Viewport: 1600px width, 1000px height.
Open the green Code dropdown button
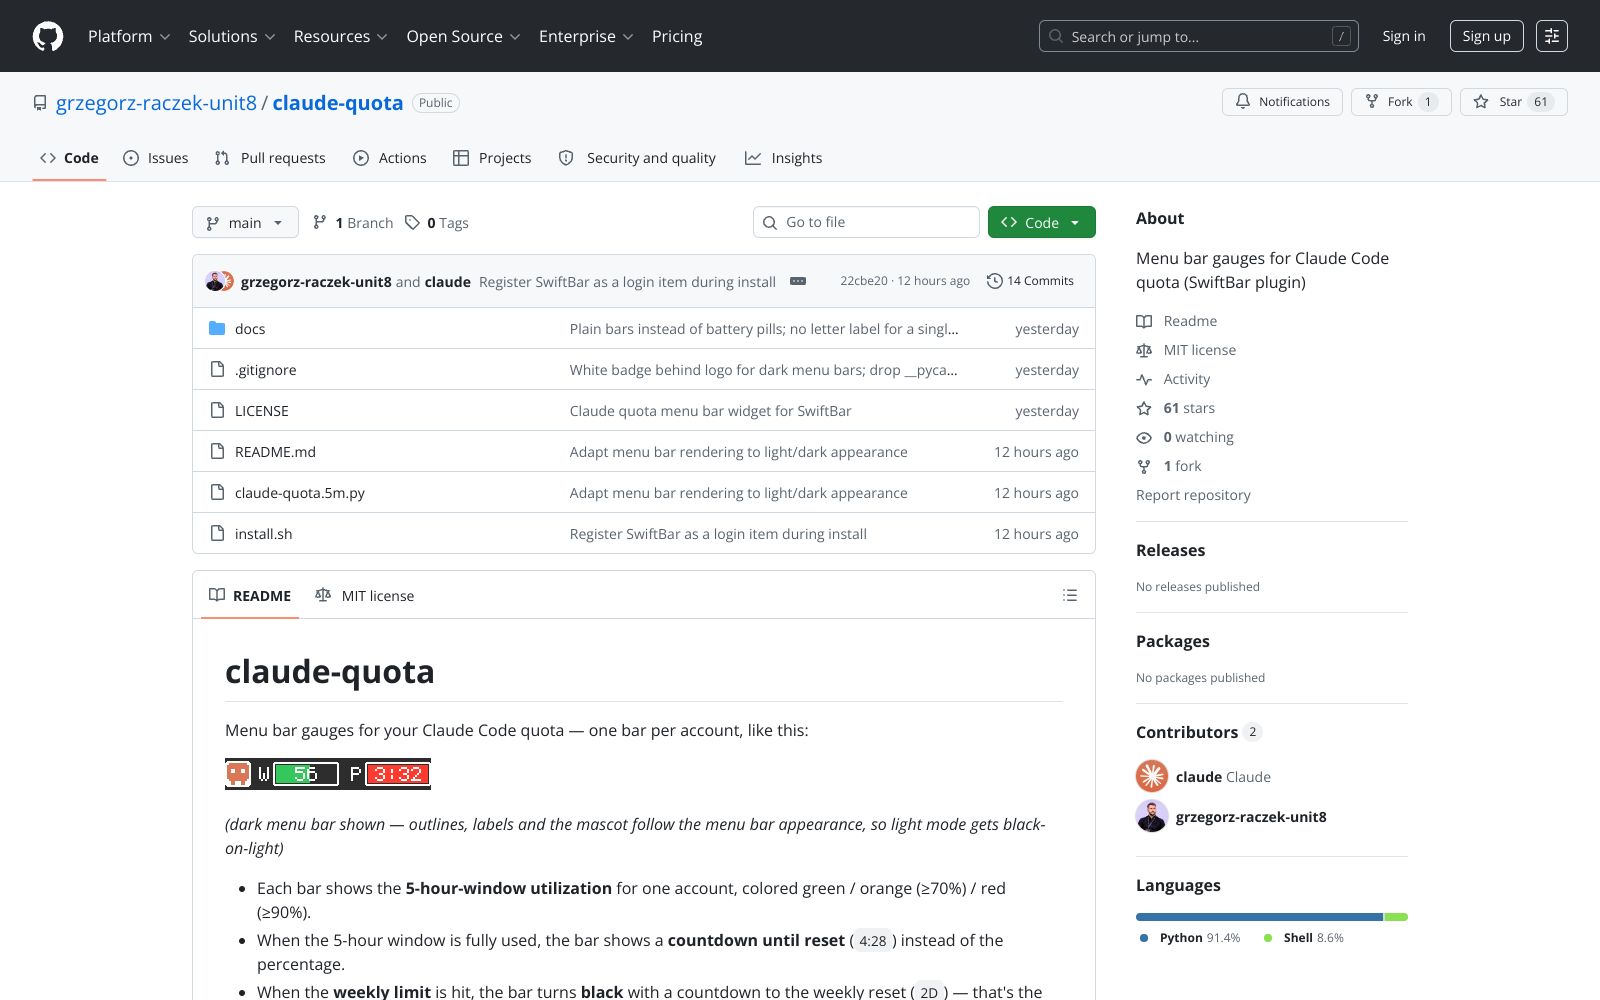[x=1041, y=222]
